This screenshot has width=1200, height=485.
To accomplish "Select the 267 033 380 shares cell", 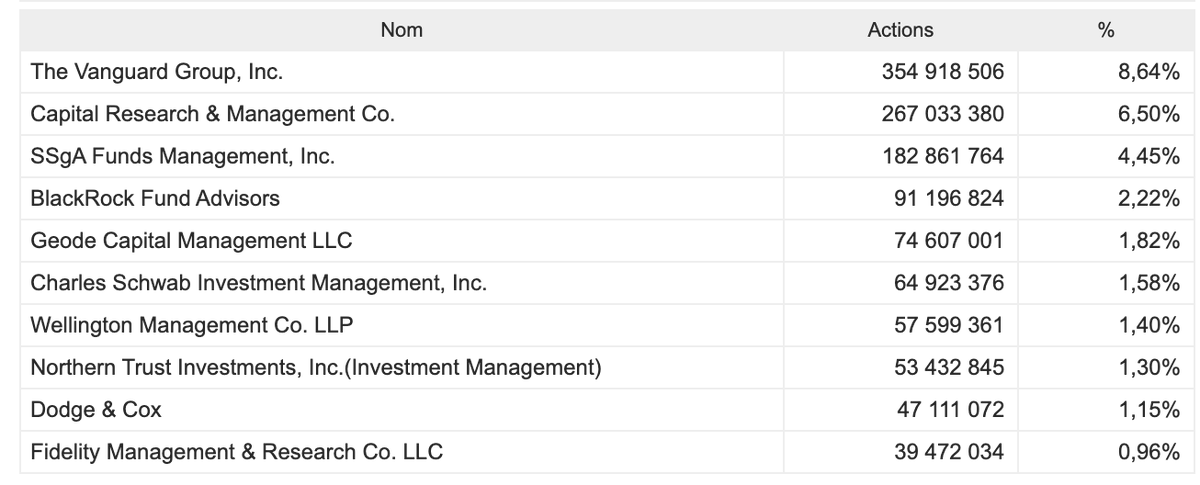I will click(943, 114).
